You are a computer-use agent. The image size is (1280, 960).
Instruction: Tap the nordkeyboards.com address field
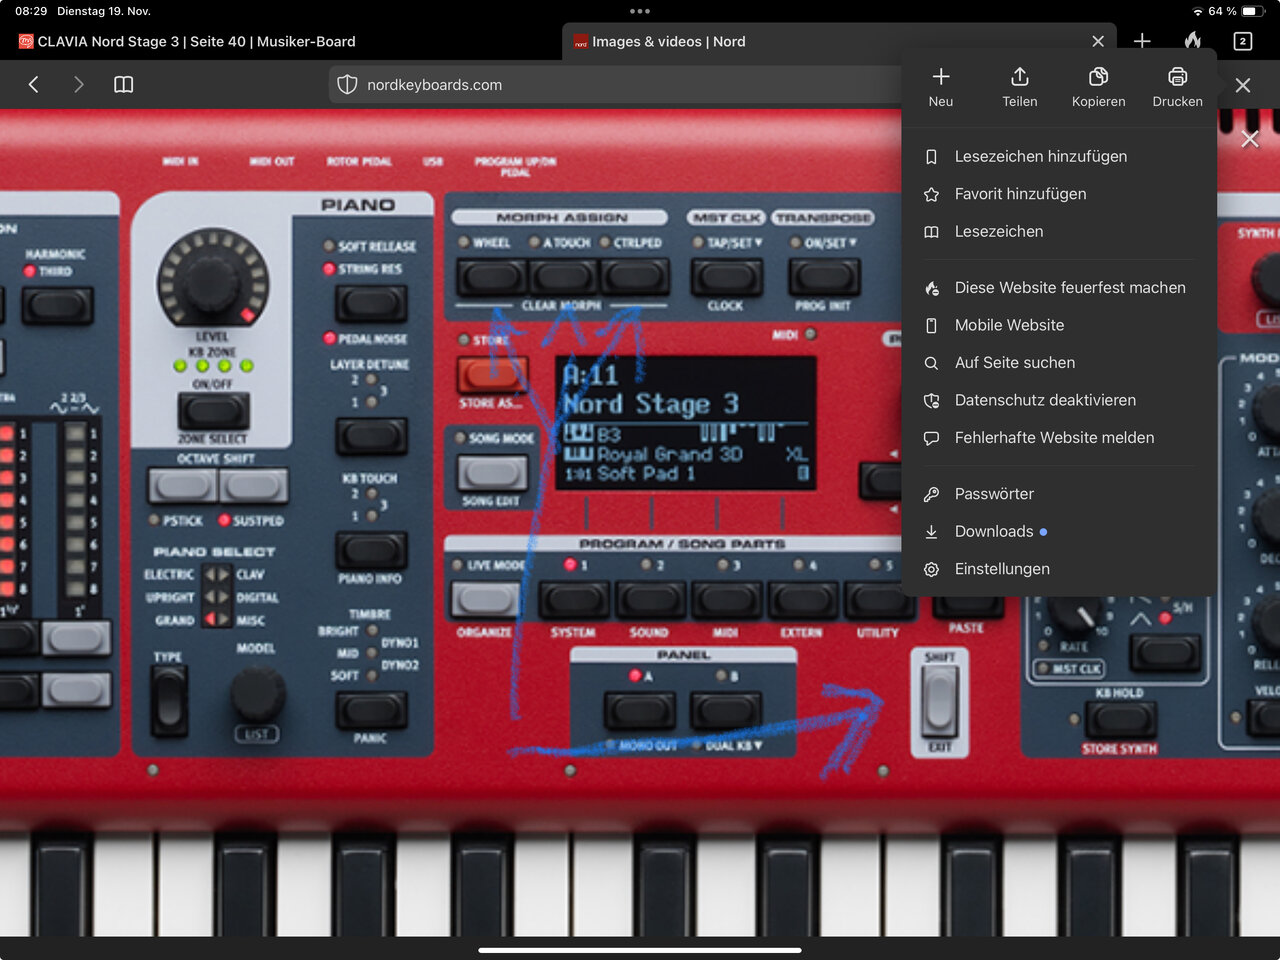pos(600,85)
